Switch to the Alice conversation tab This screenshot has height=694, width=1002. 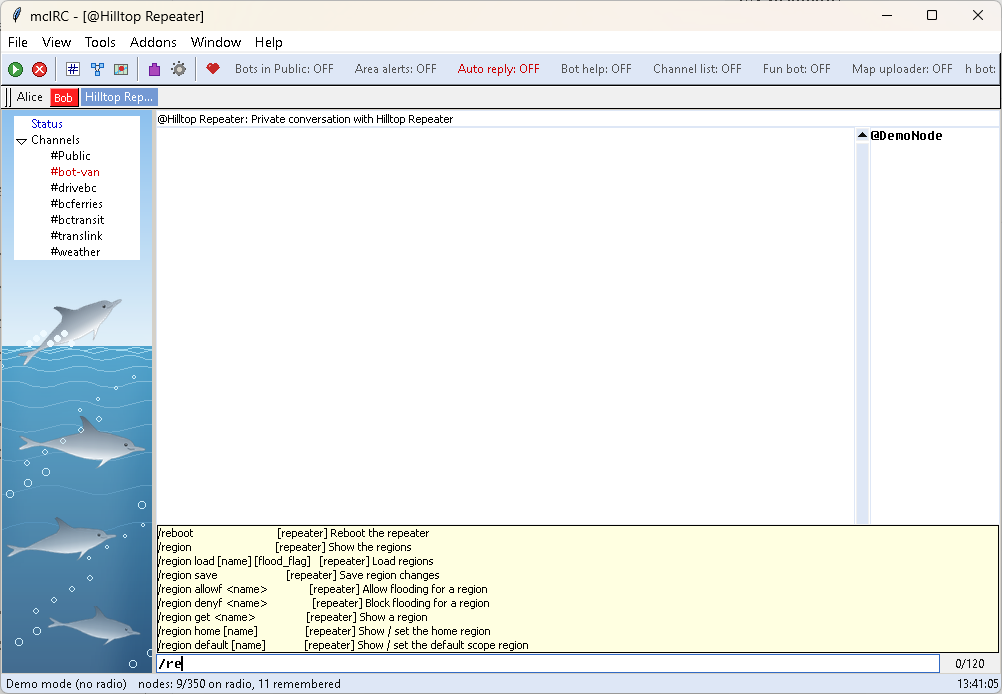29,97
